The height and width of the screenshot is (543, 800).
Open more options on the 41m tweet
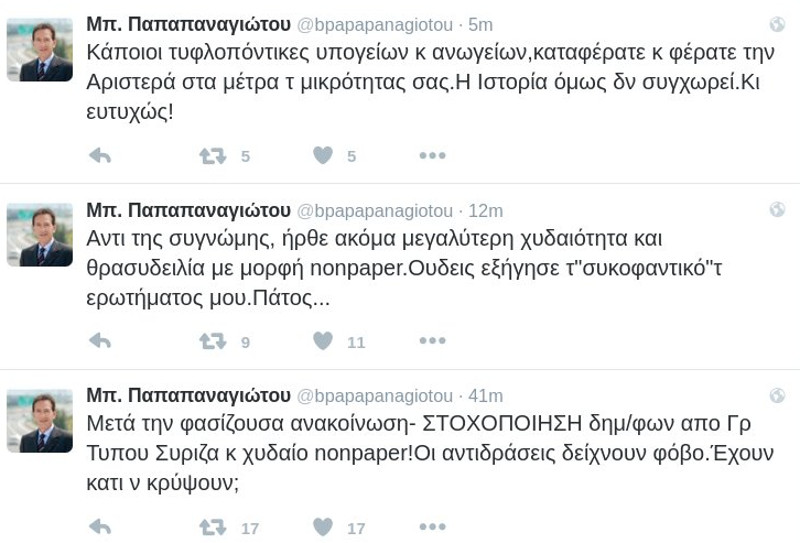click(432, 527)
